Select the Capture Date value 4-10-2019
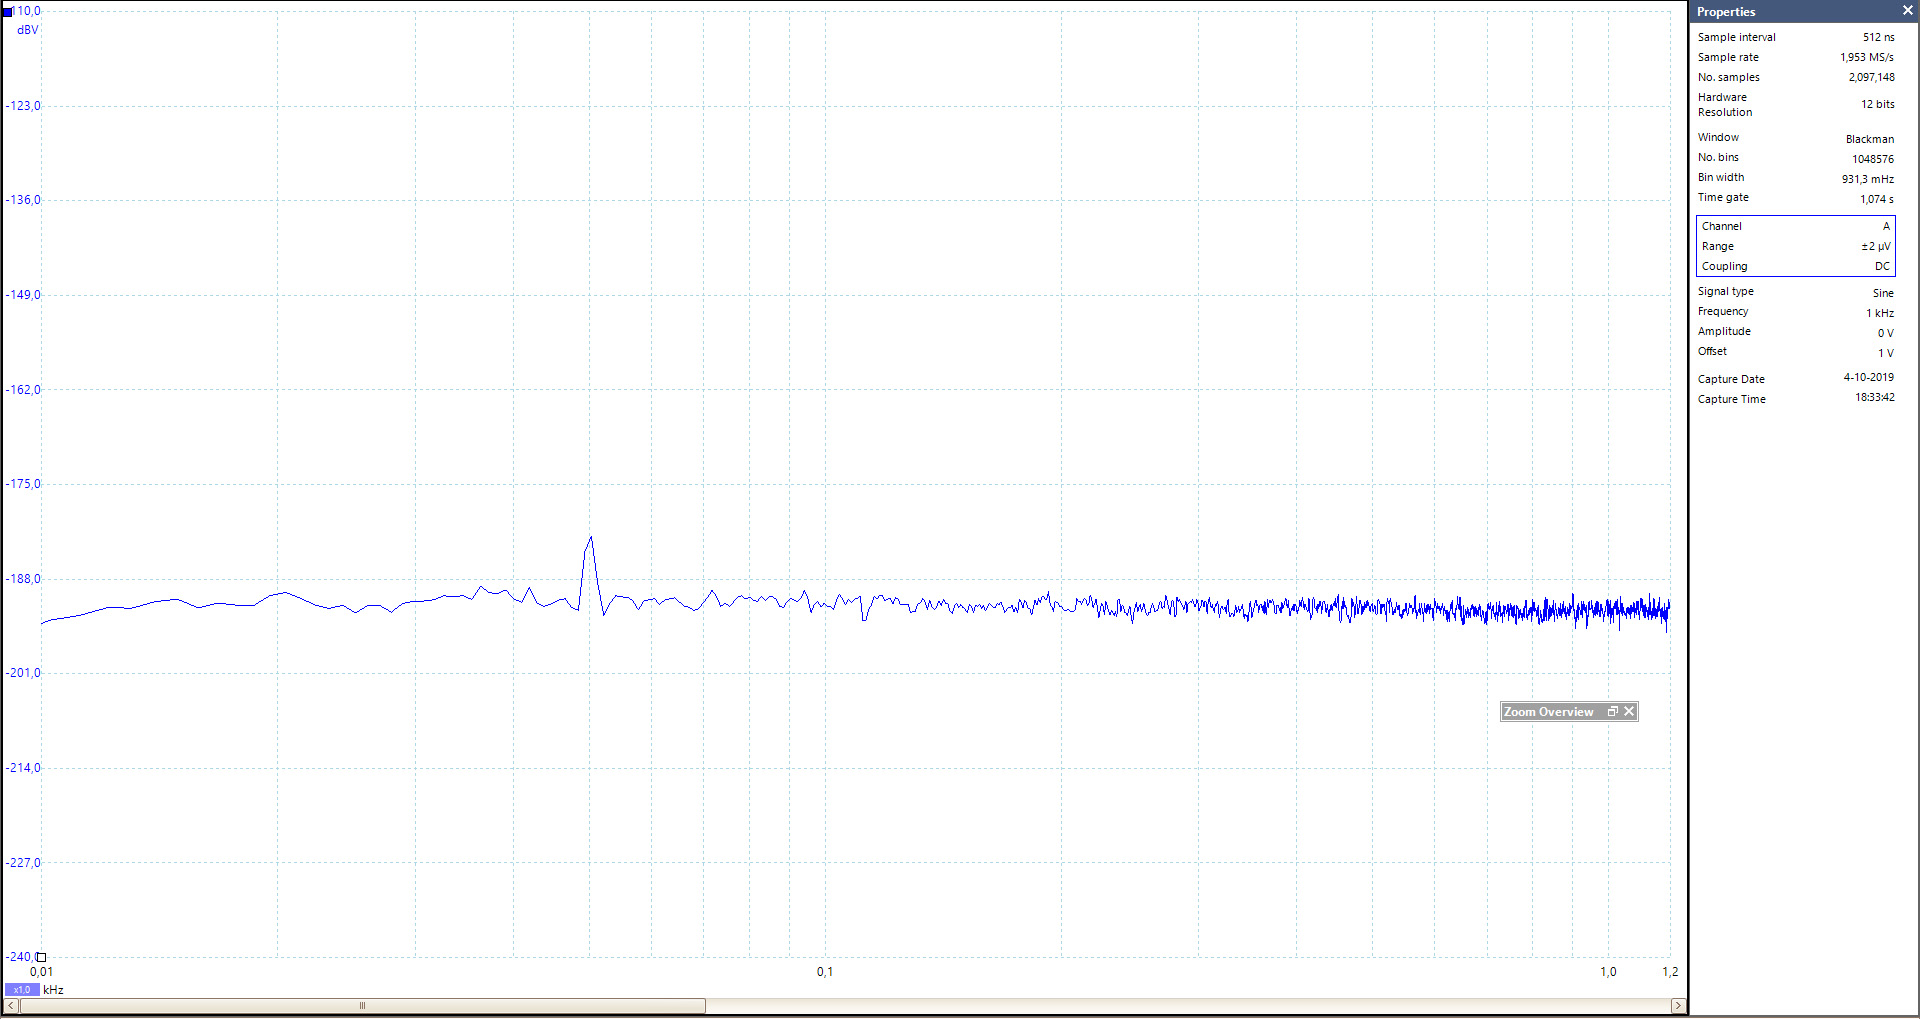 pyautogui.click(x=1868, y=377)
